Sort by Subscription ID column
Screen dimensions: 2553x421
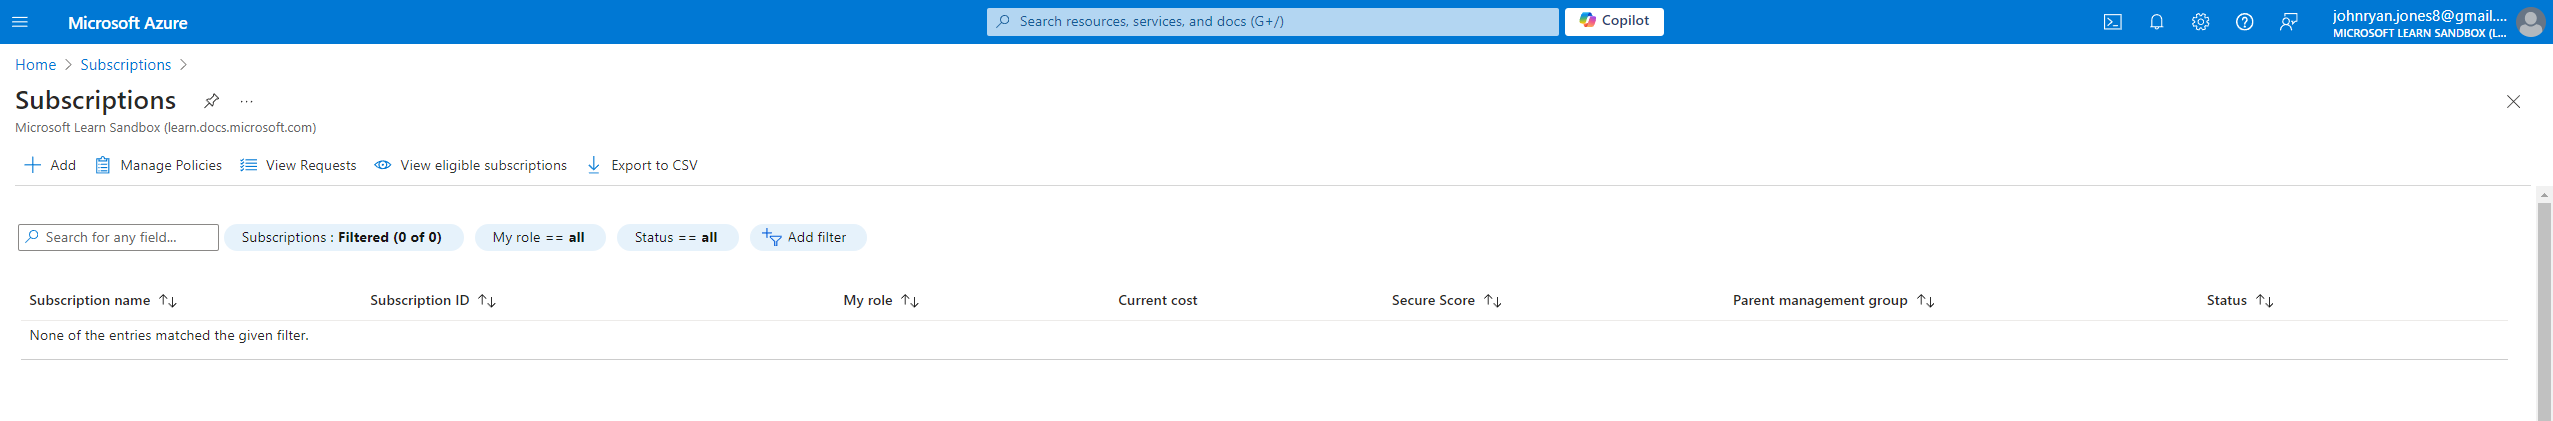433,300
